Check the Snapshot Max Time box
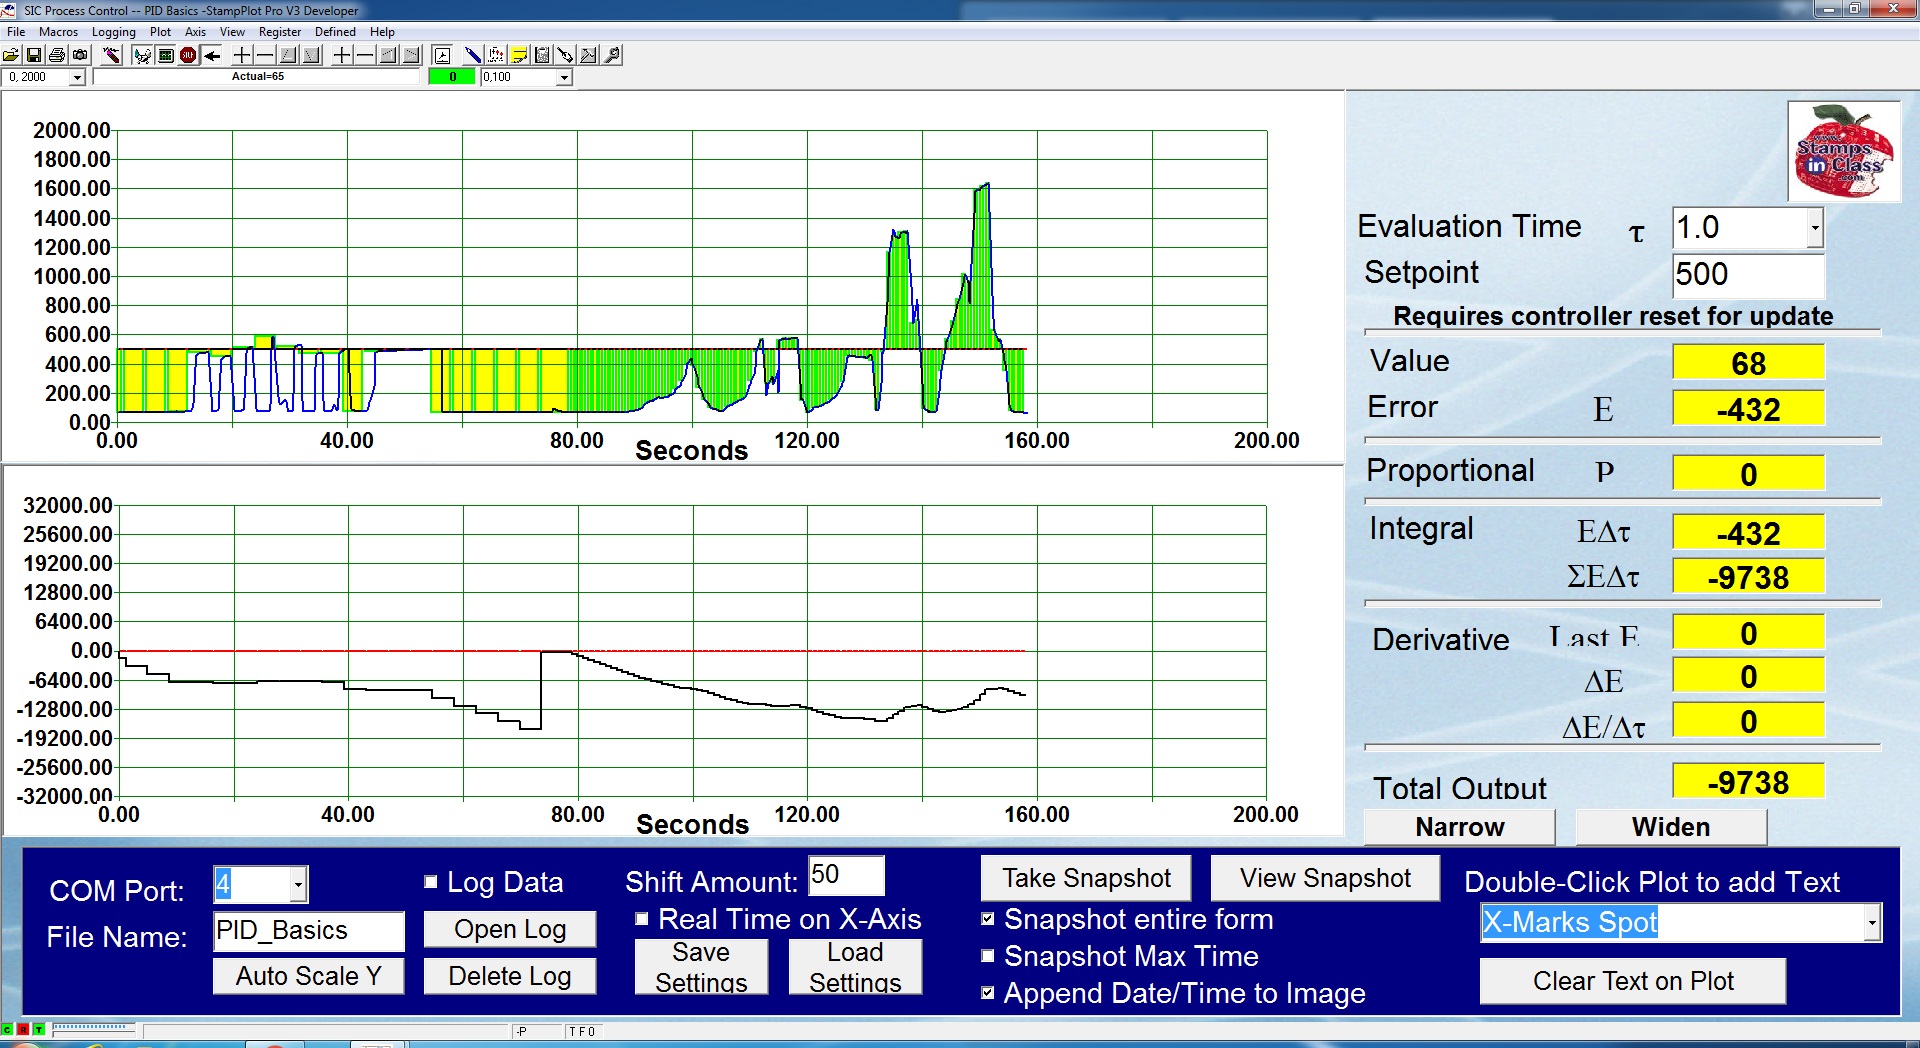Image resolution: width=1920 pixels, height=1048 pixels. click(x=988, y=956)
